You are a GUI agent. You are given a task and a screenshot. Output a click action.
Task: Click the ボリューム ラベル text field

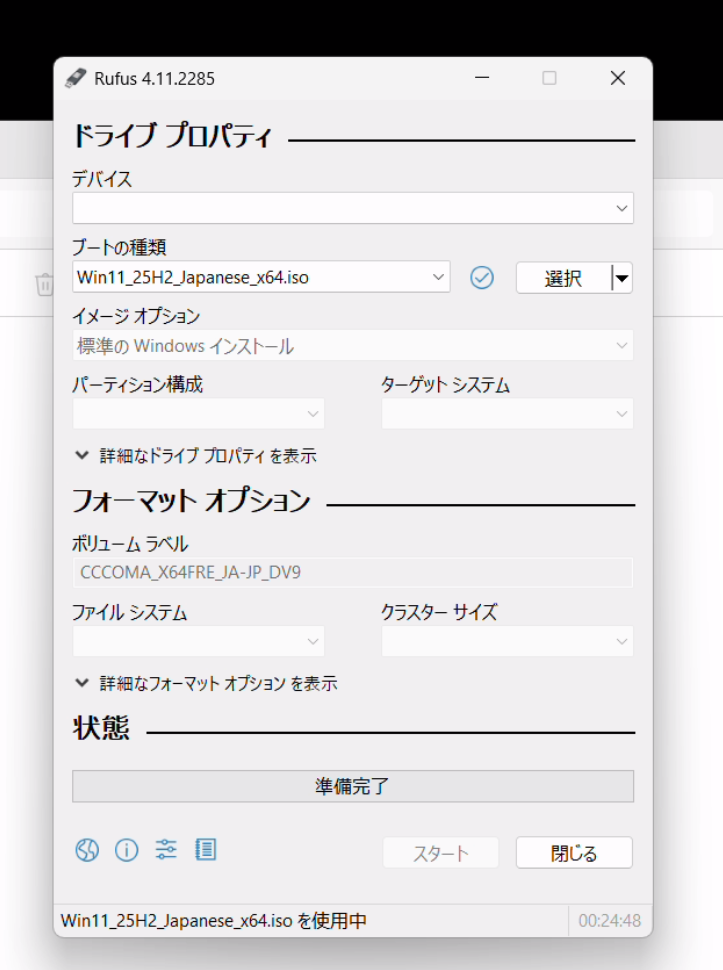pos(352,572)
